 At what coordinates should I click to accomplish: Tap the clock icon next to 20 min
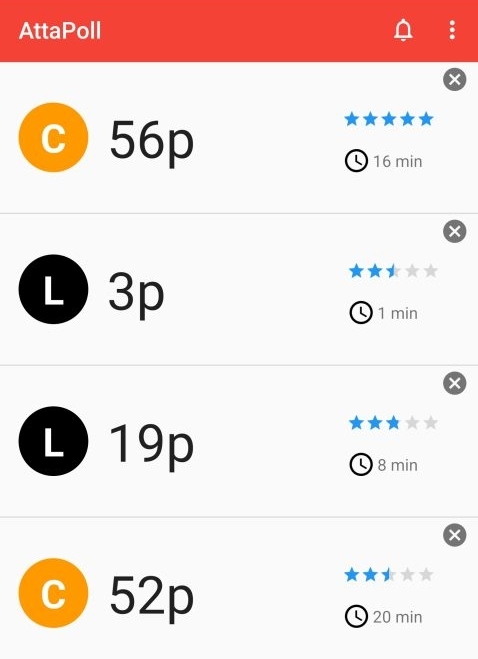point(356,616)
